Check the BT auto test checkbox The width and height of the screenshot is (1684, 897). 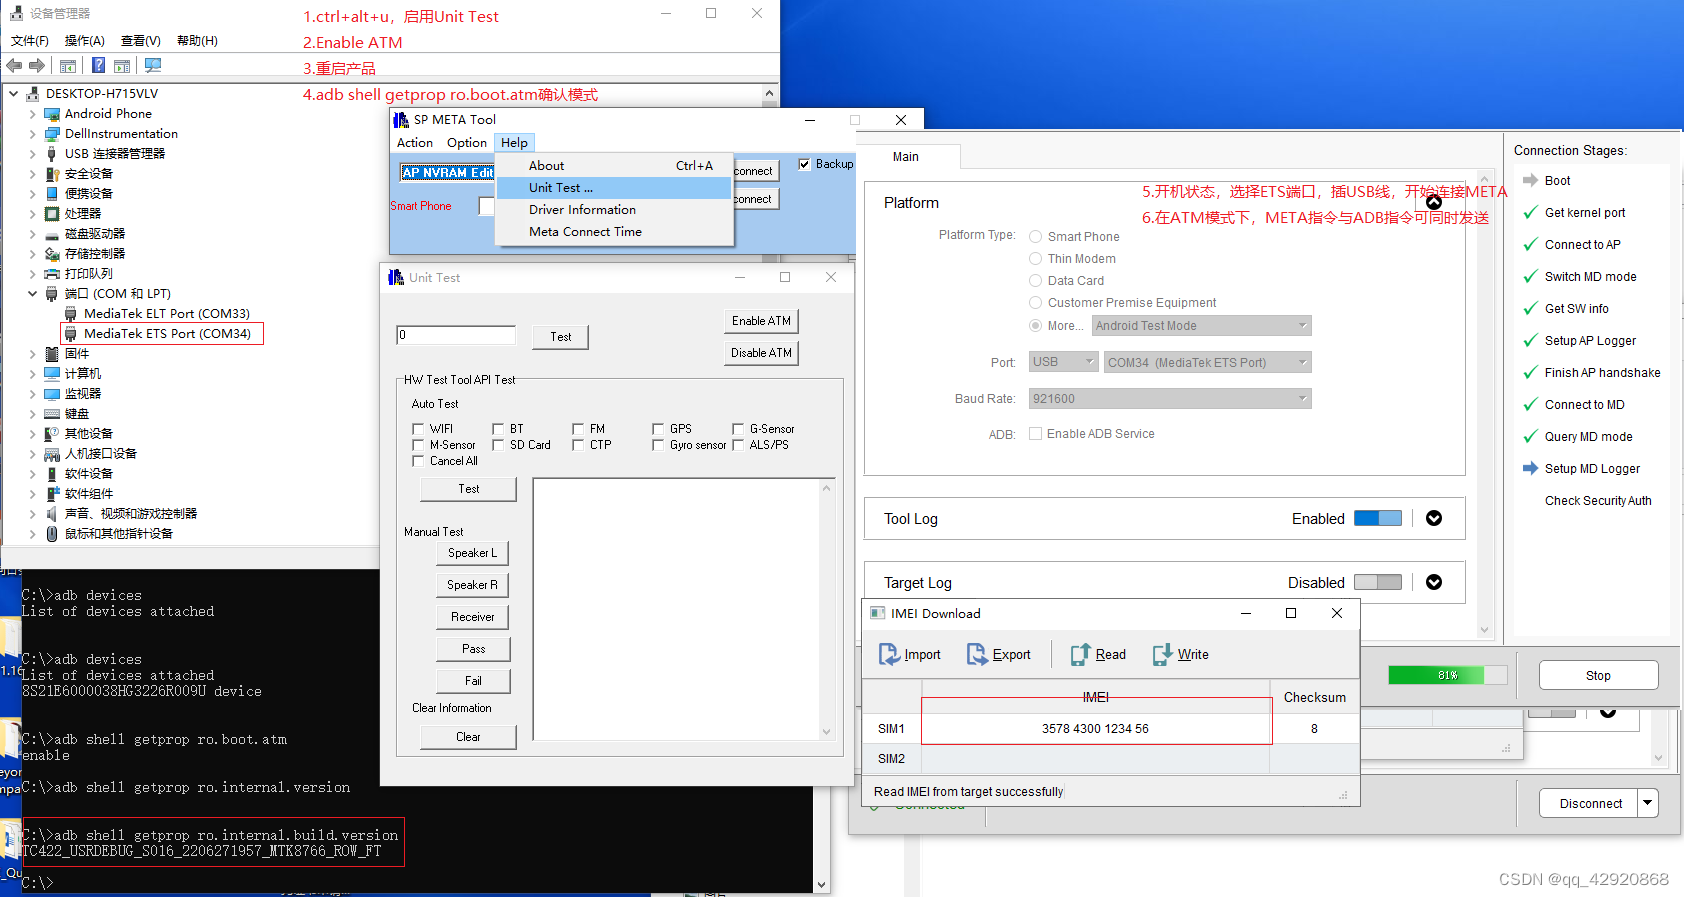[x=498, y=429]
